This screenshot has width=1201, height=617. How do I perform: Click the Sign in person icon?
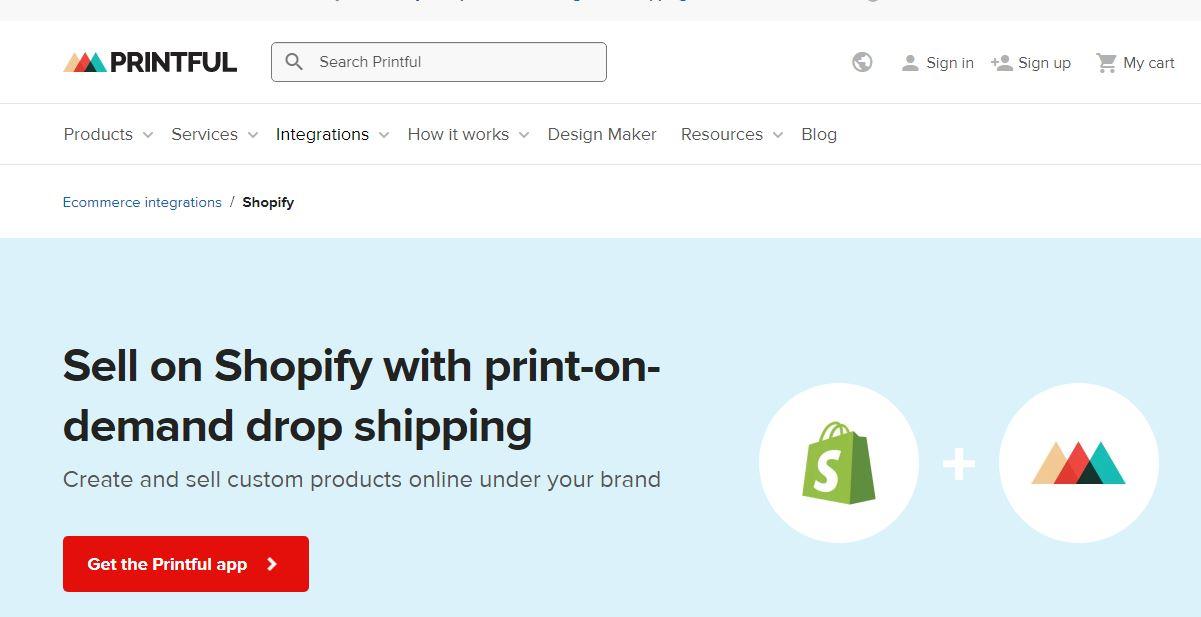coord(910,63)
